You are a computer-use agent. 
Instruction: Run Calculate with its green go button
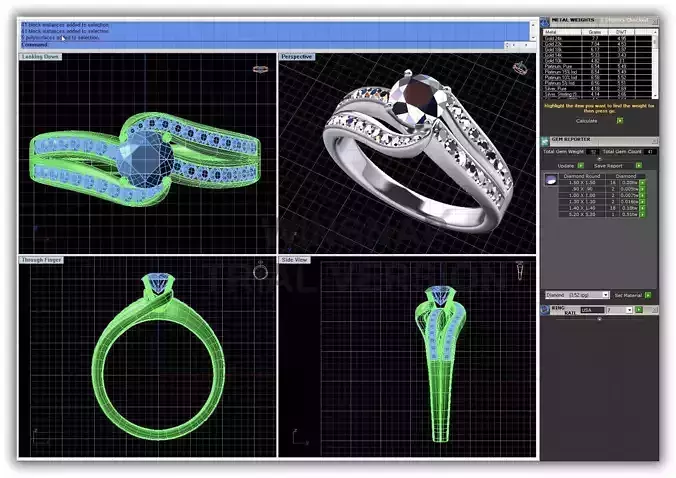620,121
